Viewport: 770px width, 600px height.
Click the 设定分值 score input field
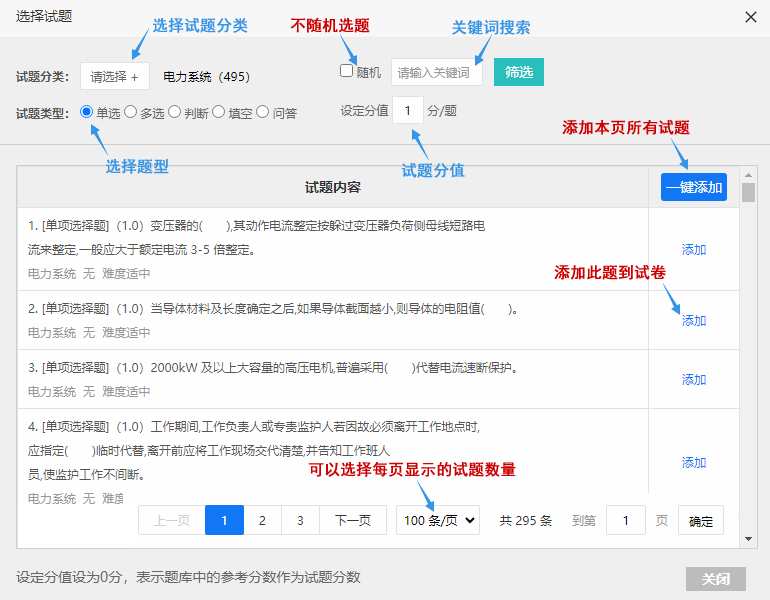[x=408, y=110]
